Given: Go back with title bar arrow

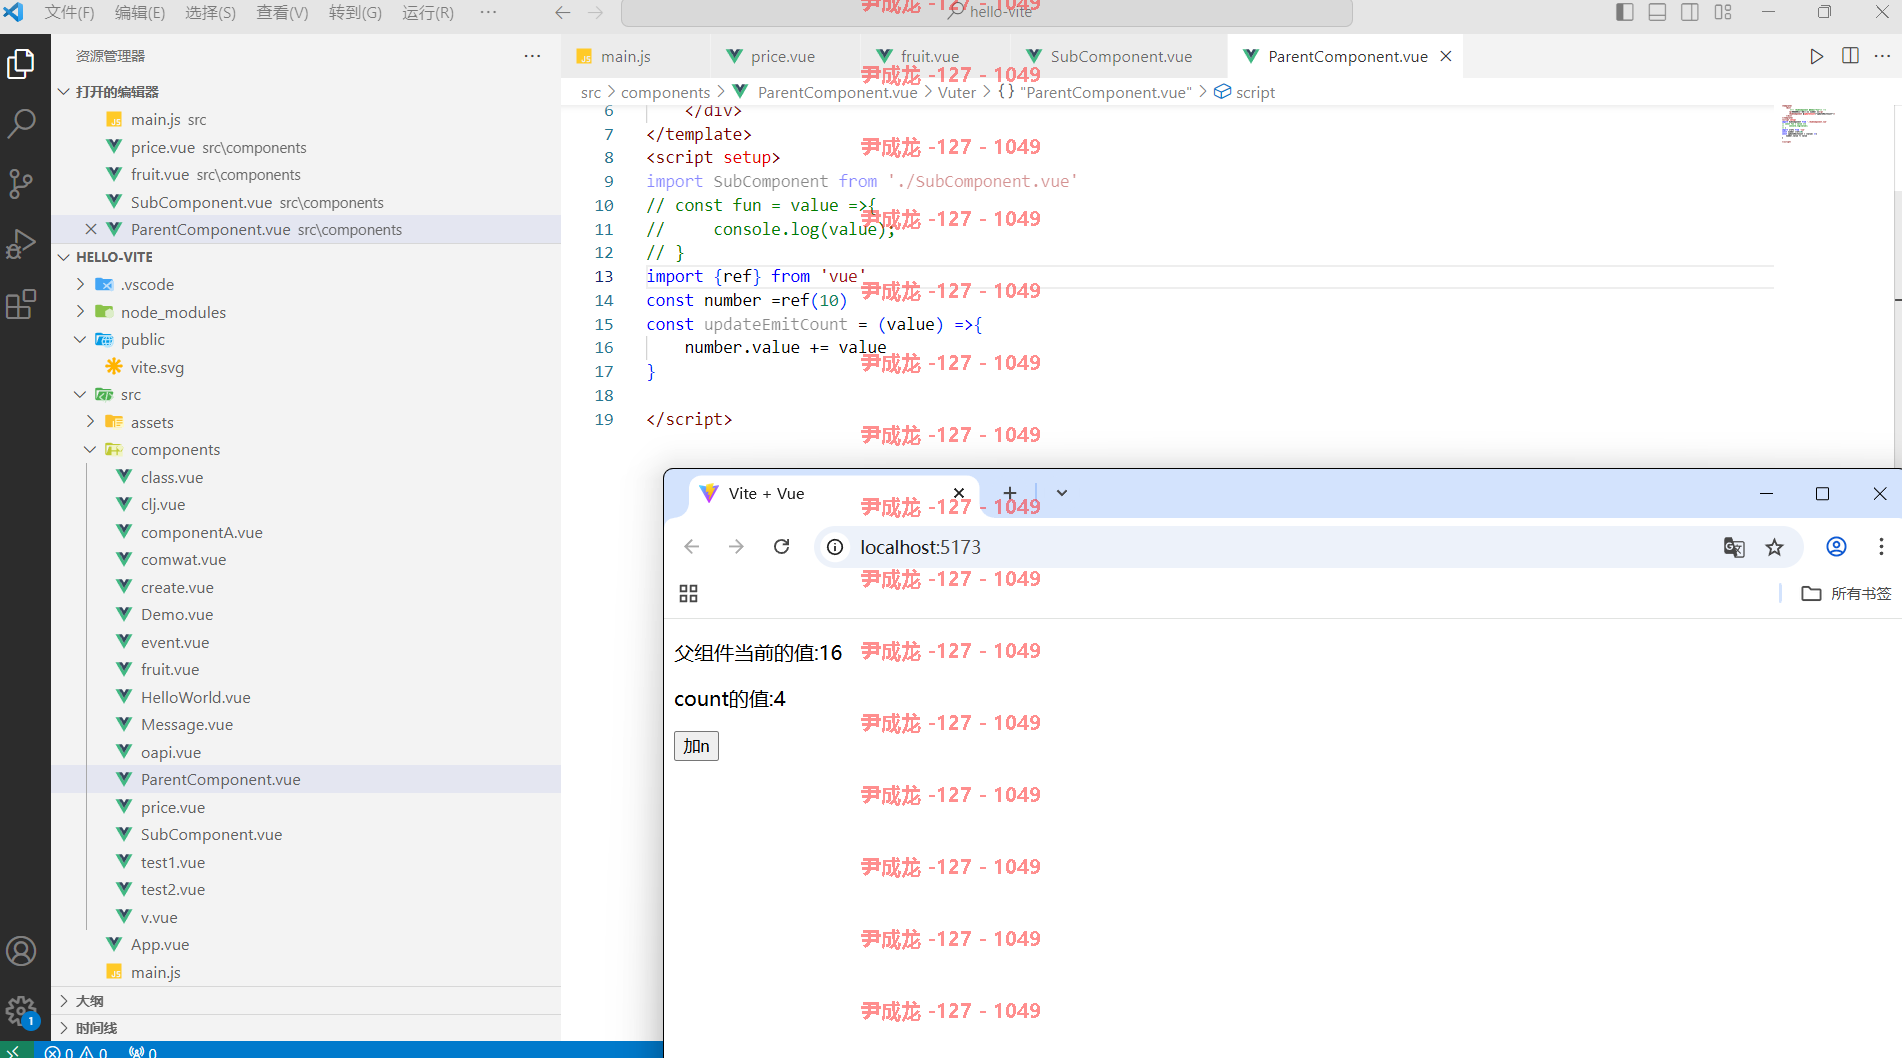Looking at the screenshot, I should click(x=563, y=12).
